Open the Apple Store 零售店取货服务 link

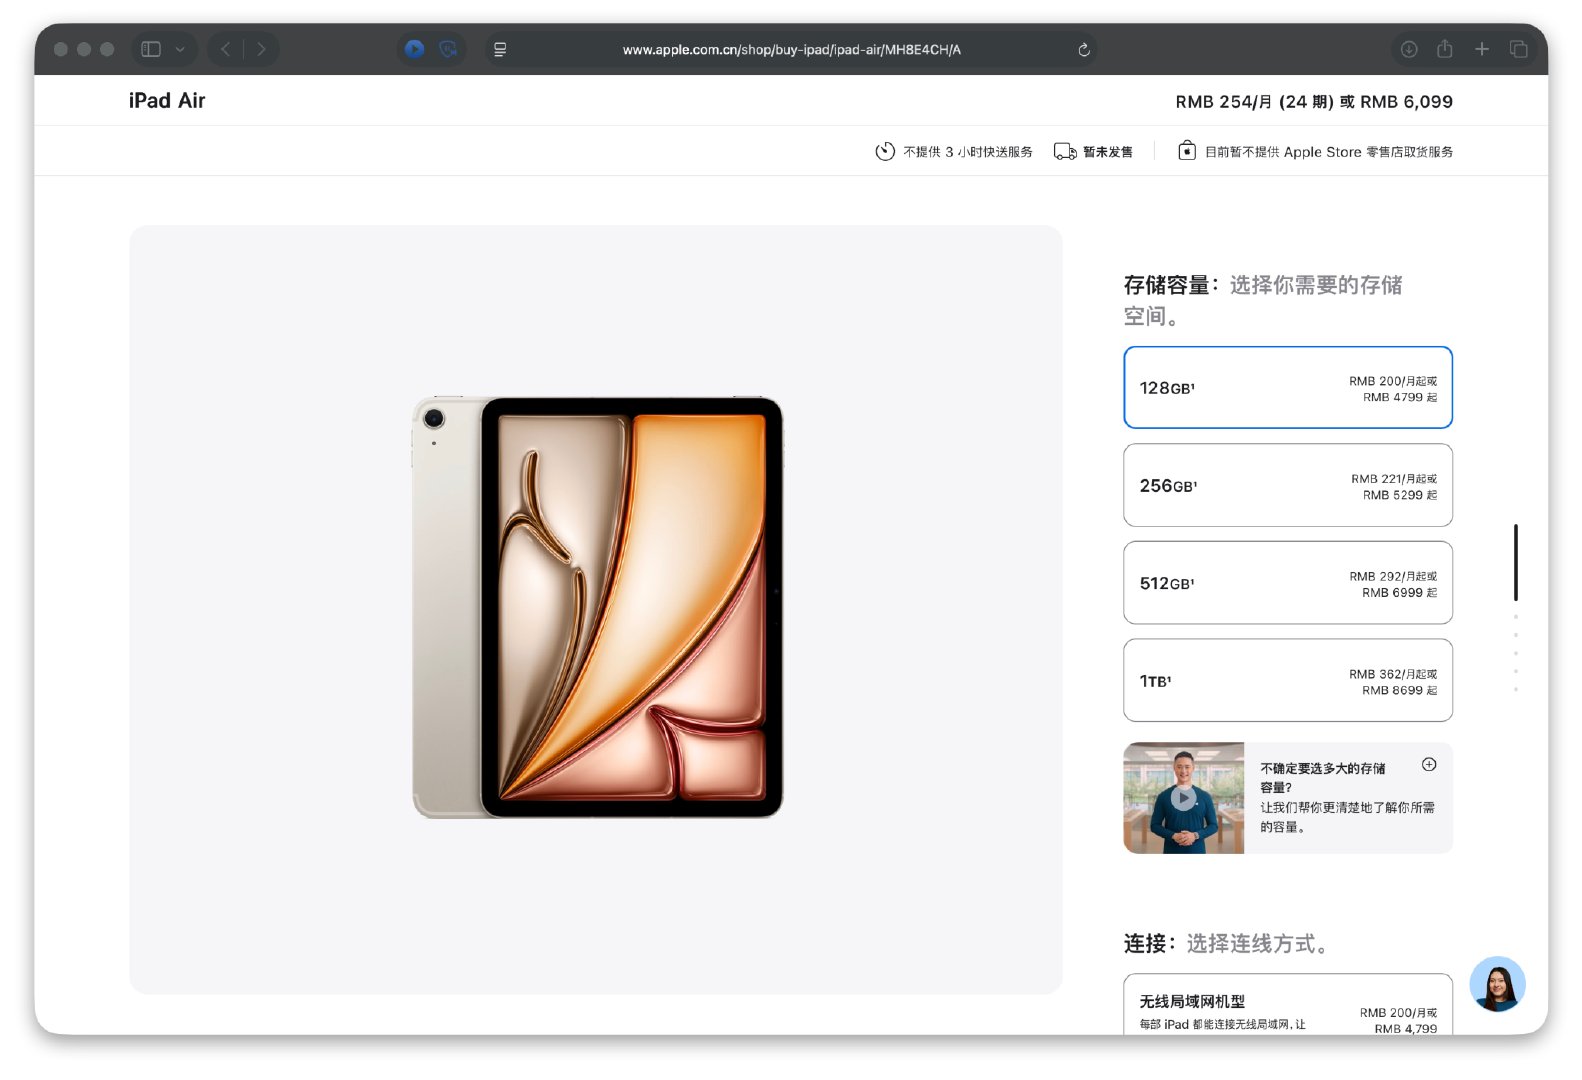1329,152
